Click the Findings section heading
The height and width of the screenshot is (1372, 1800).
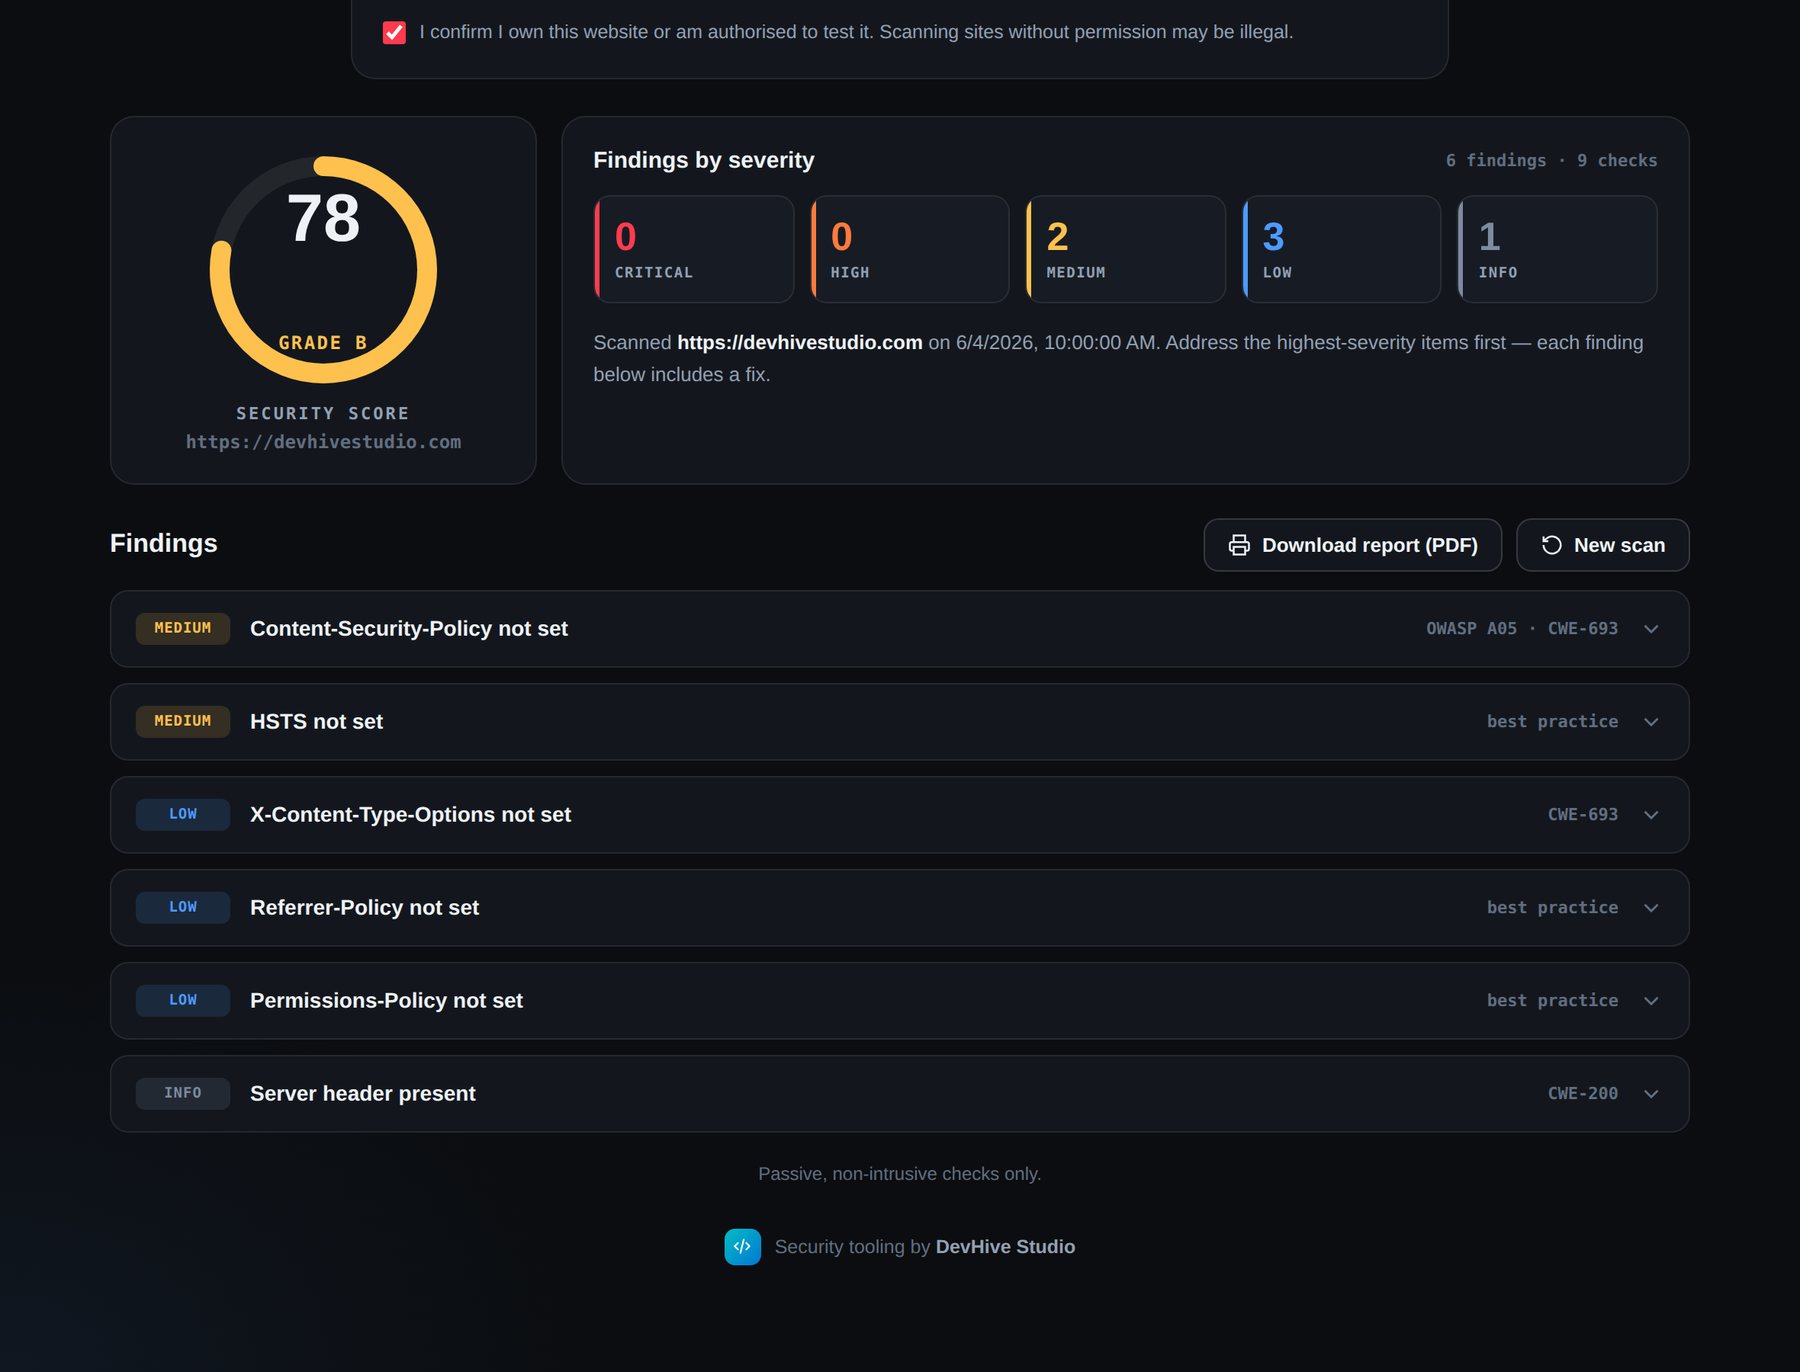point(164,543)
